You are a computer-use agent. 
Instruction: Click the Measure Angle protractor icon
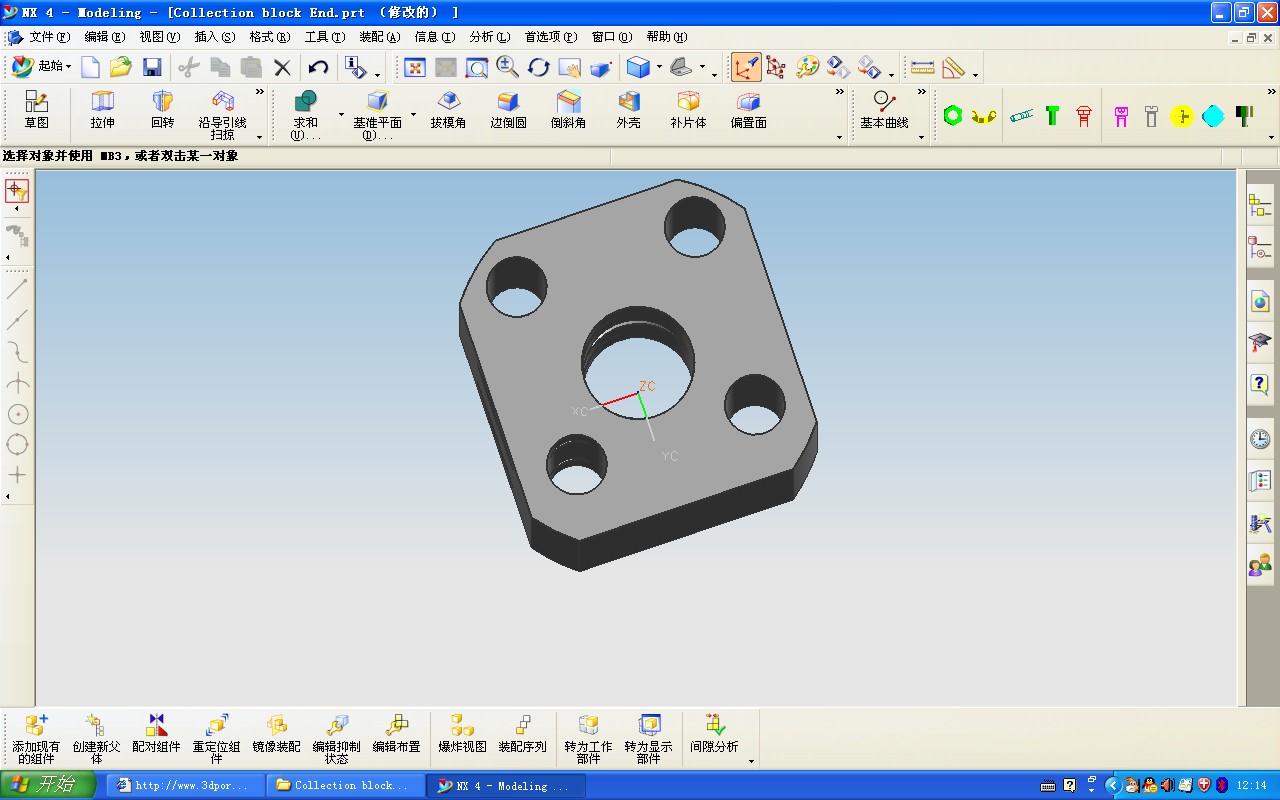[953, 67]
